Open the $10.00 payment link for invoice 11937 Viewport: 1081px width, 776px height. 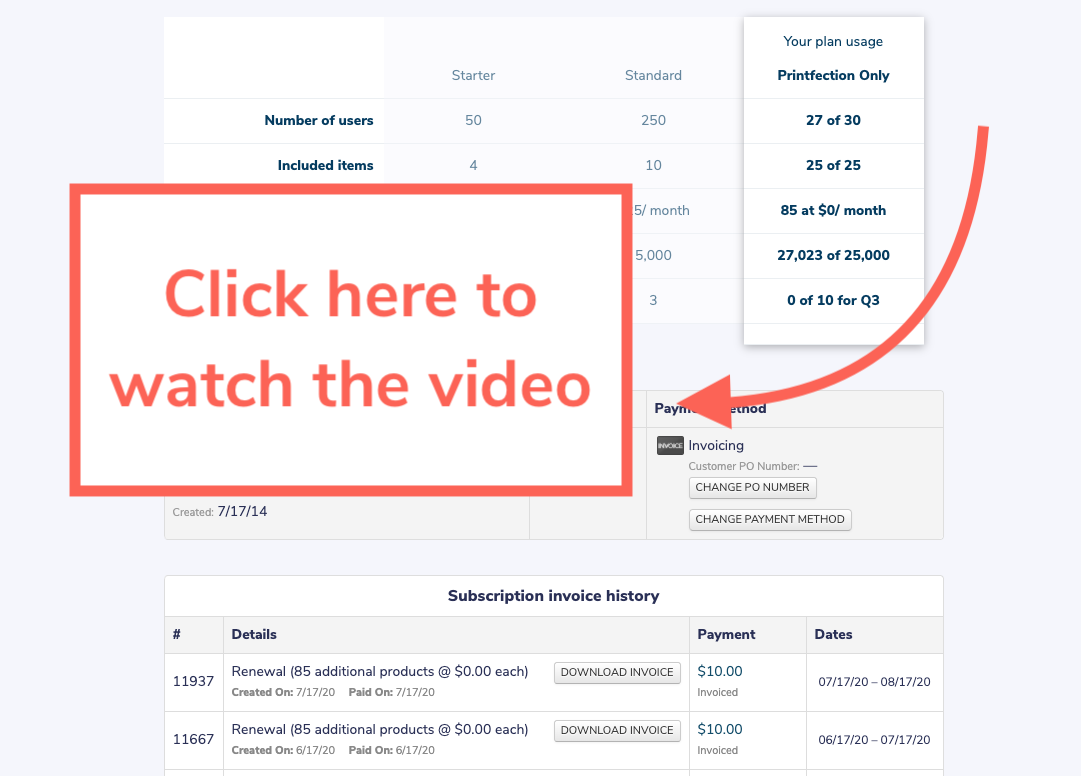720,672
